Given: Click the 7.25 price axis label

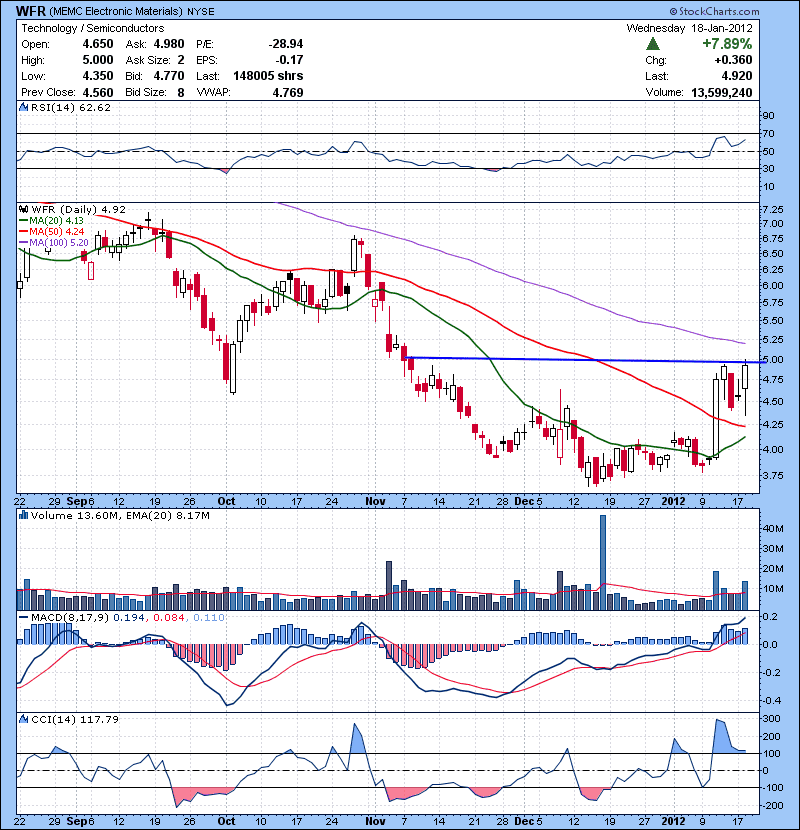Looking at the screenshot, I should pos(773,210).
